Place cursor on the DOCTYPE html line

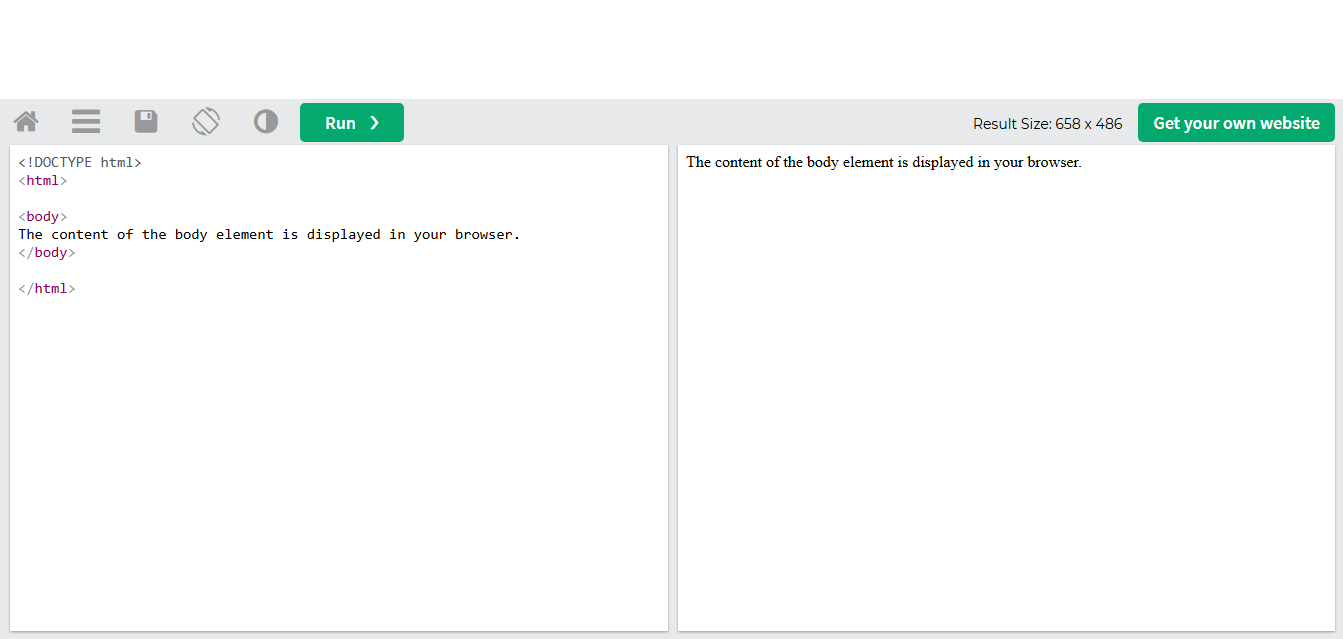[80, 162]
